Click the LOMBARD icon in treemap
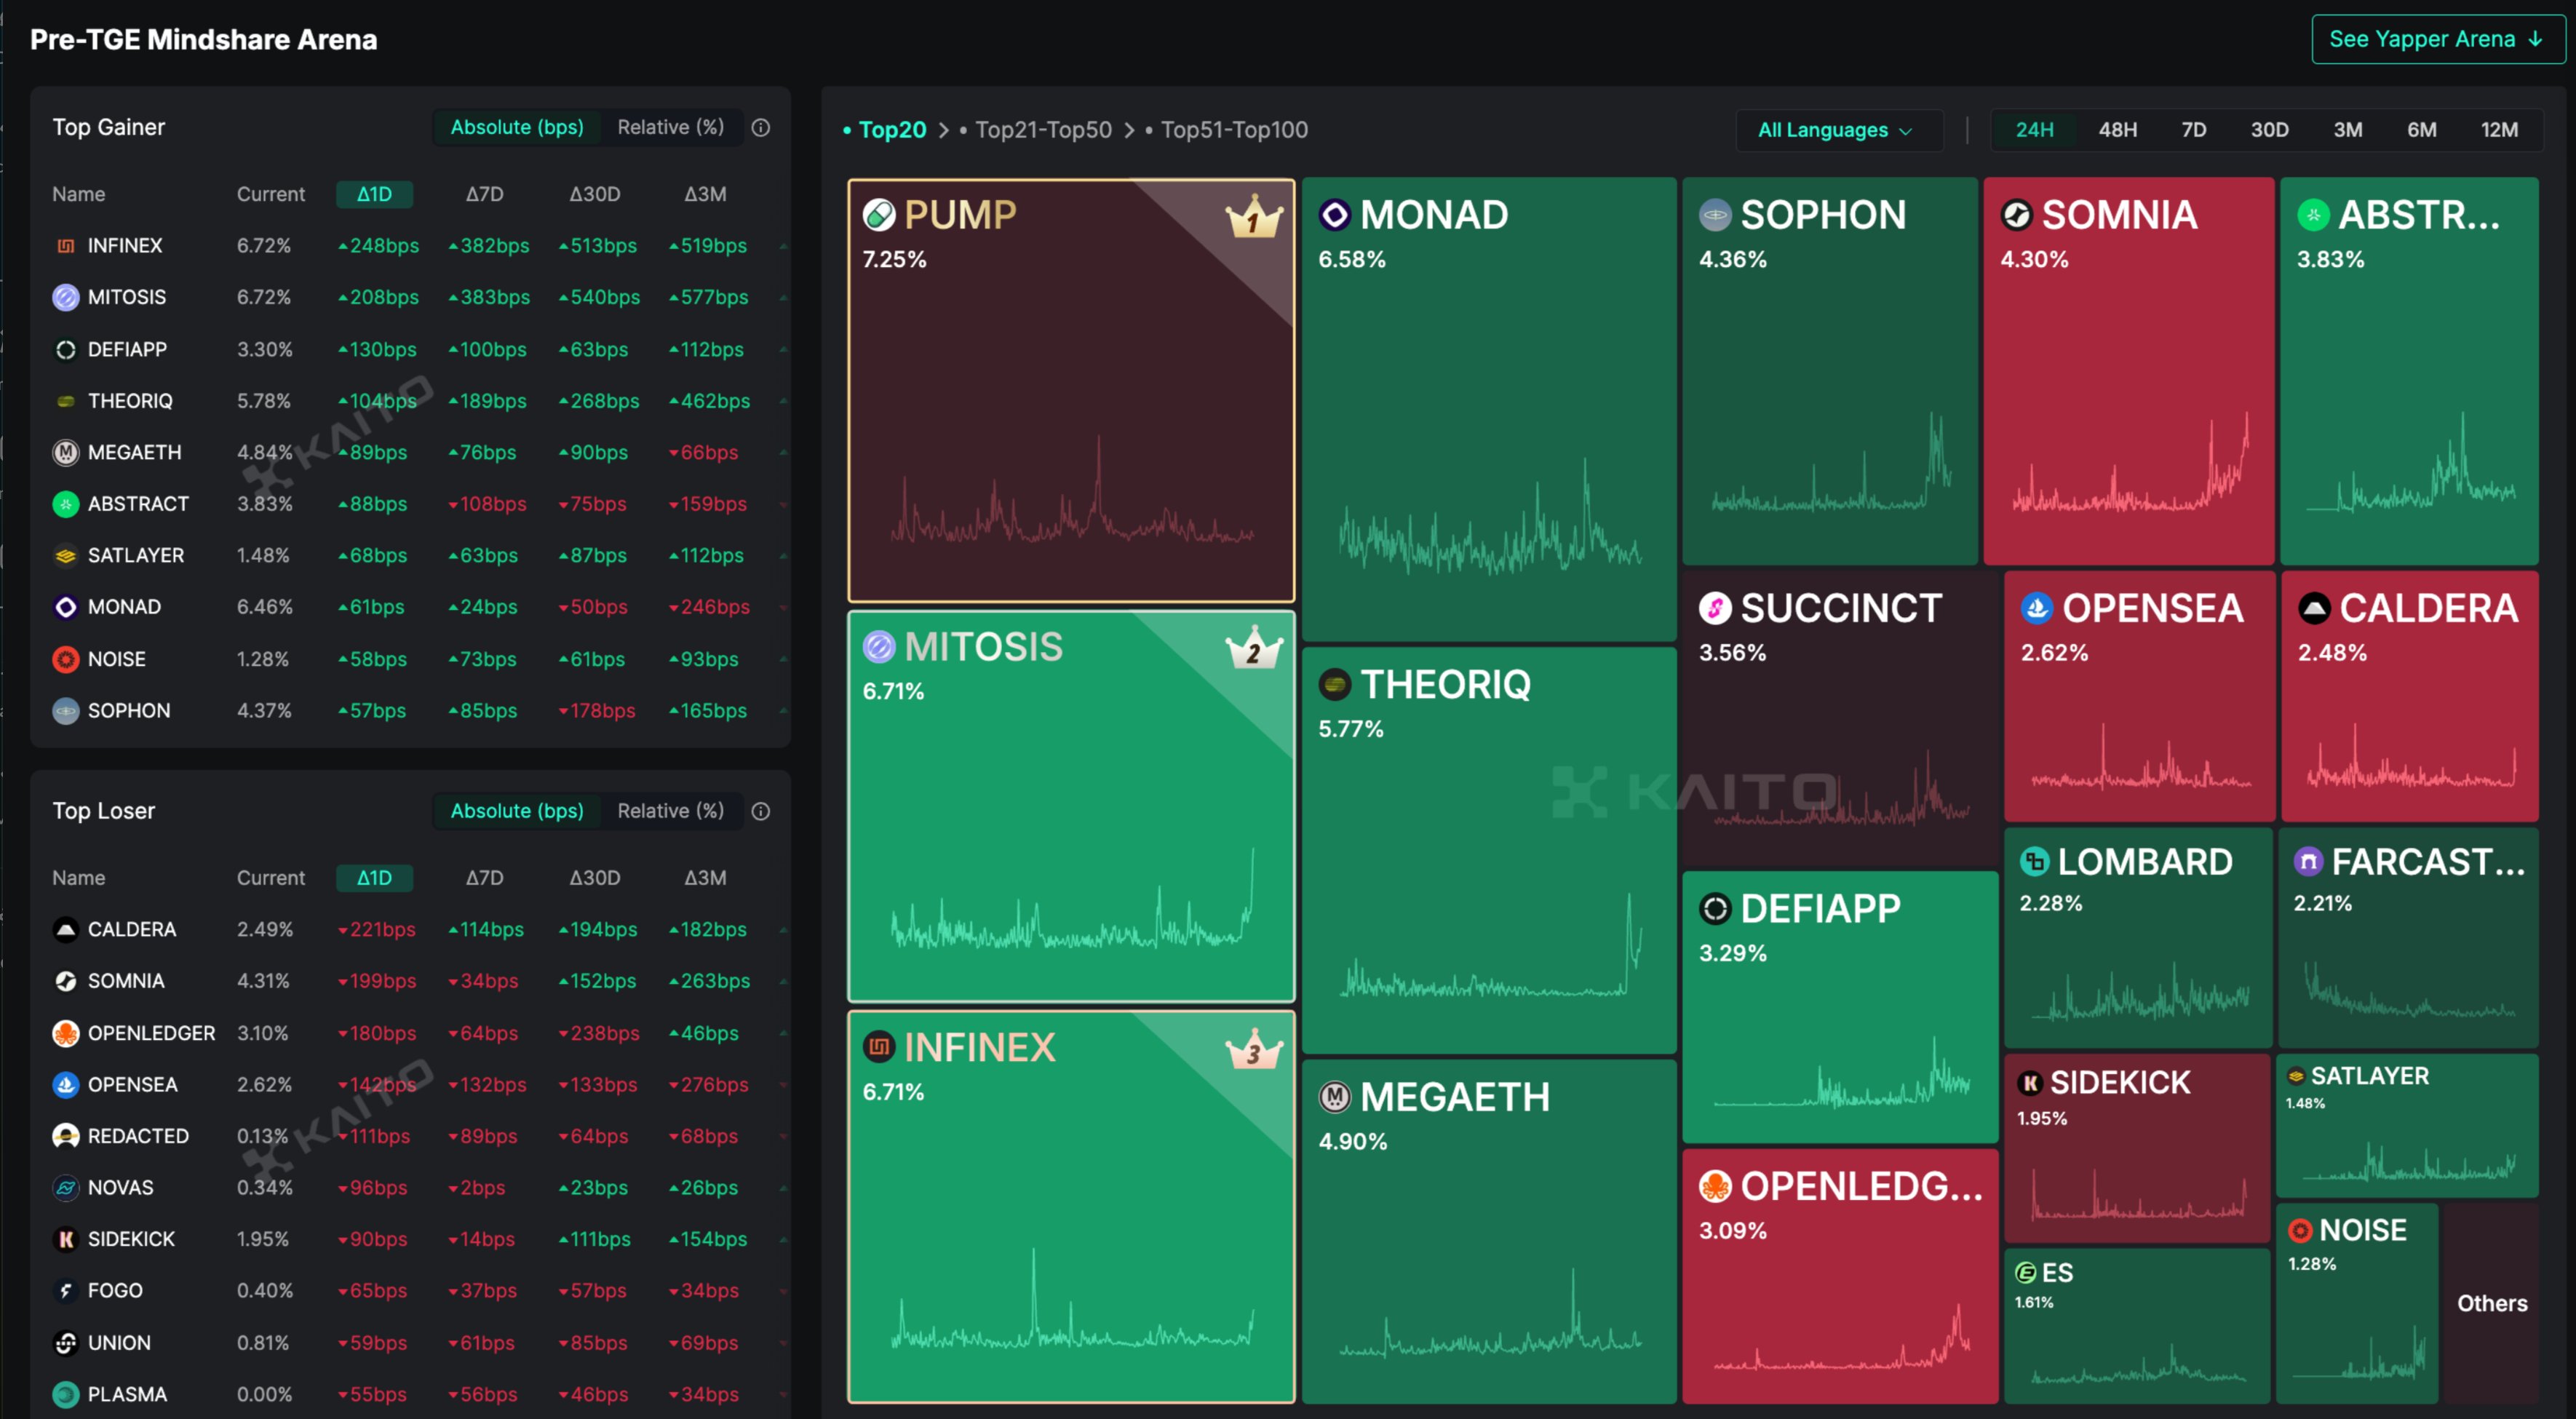The width and height of the screenshot is (2576, 1419). pyautogui.click(x=2034, y=861)
